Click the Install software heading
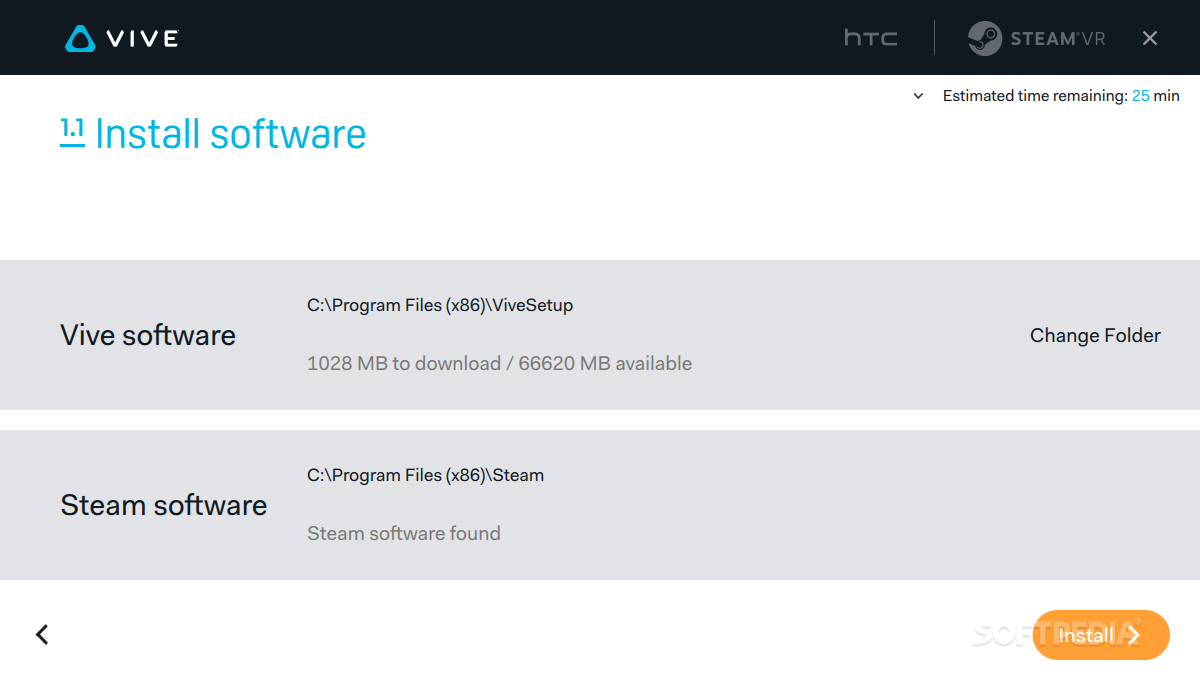The height and width of the screenshot is (675, 1200). (230, 134)
